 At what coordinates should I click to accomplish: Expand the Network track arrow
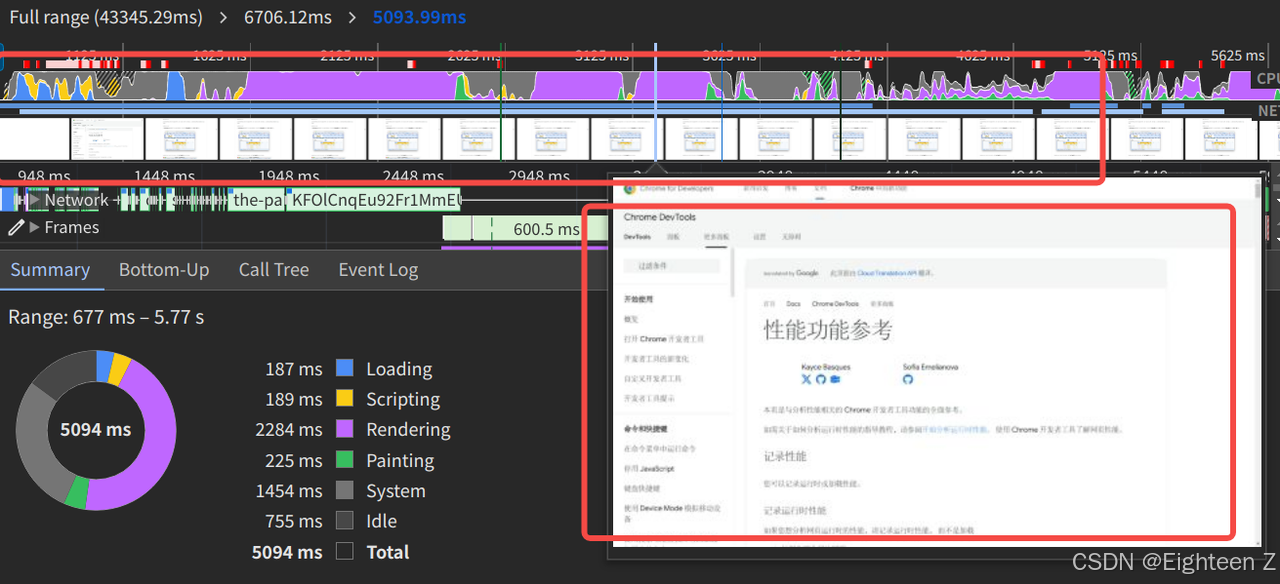click(34, 200)
